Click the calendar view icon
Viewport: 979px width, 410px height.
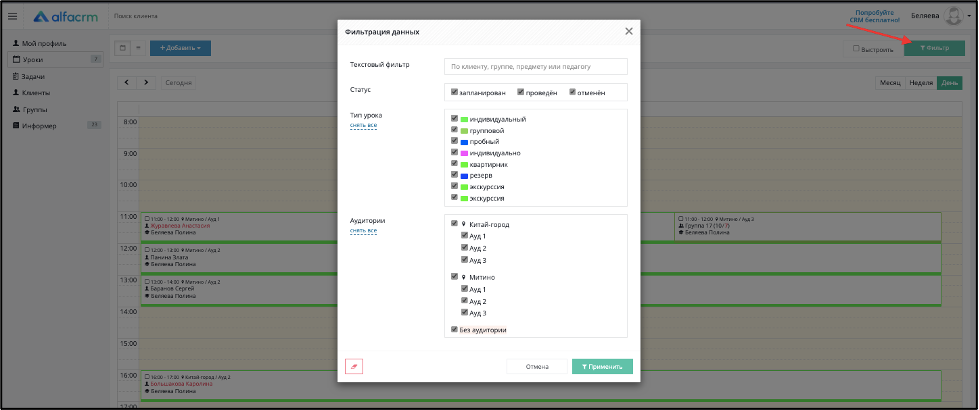point(123,48)
